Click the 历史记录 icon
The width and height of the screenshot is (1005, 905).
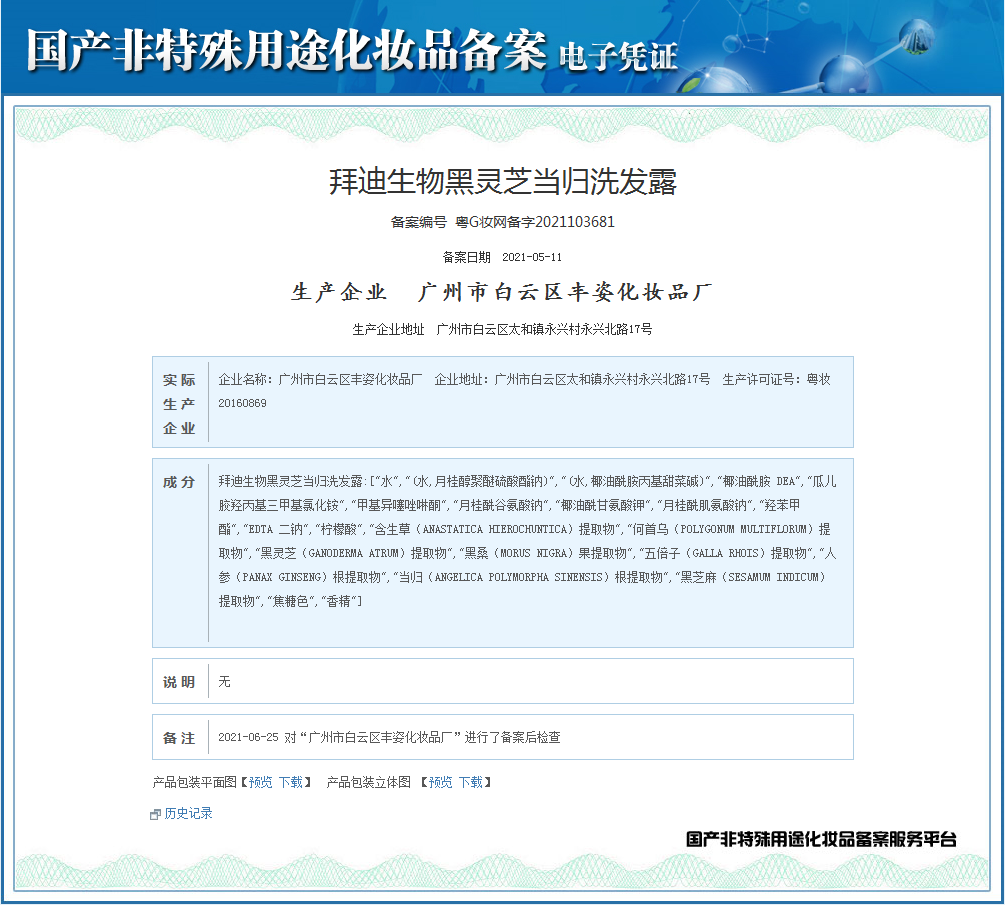[155, 815]
